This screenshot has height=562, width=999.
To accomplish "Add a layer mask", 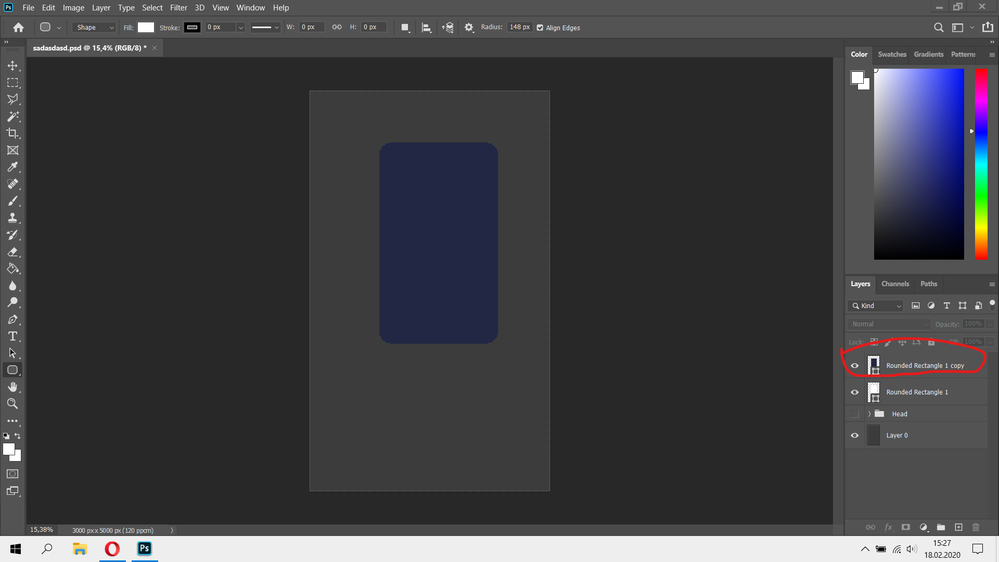I will point(905,527).
